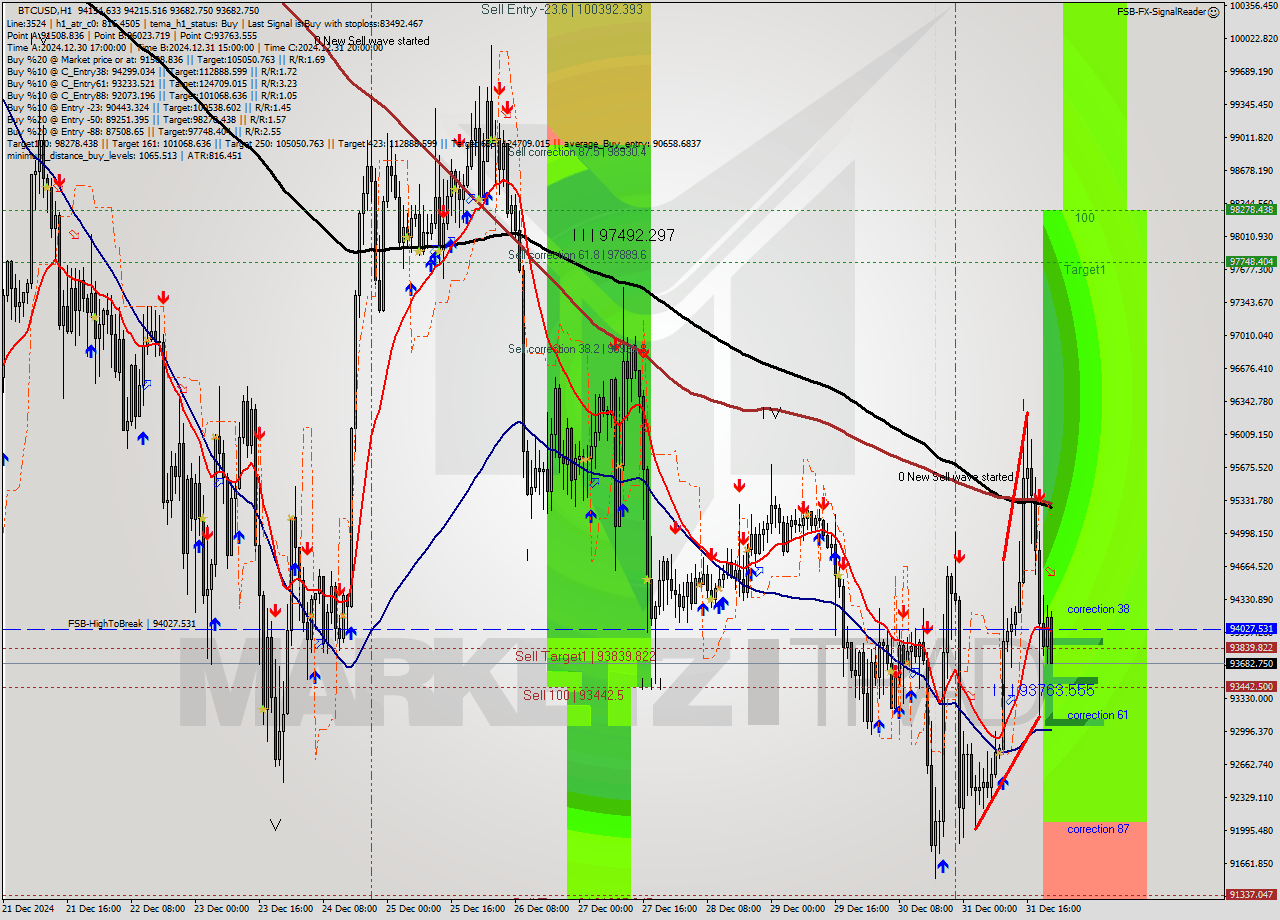Click the 'I I I 93763.555' wave label

pos(1043,691)
